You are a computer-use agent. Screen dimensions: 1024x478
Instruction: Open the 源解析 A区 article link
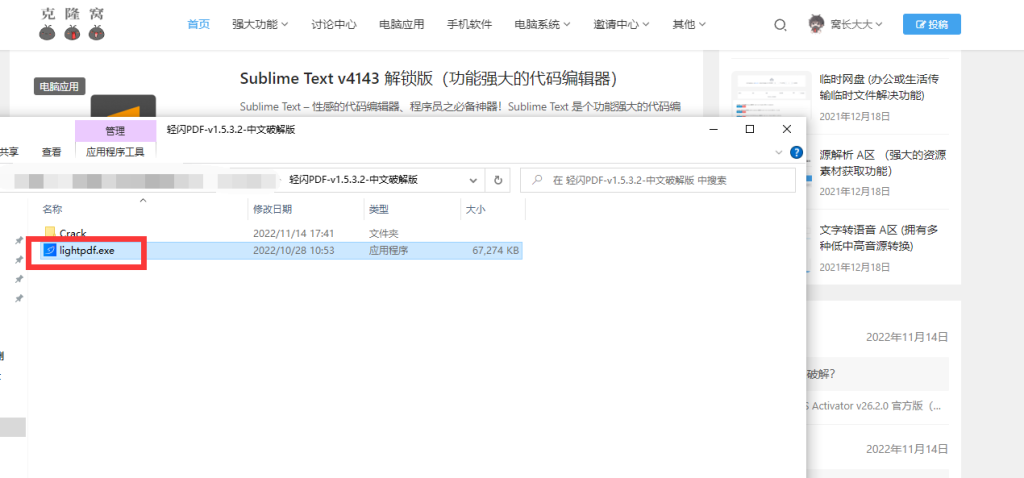point(883,163)
